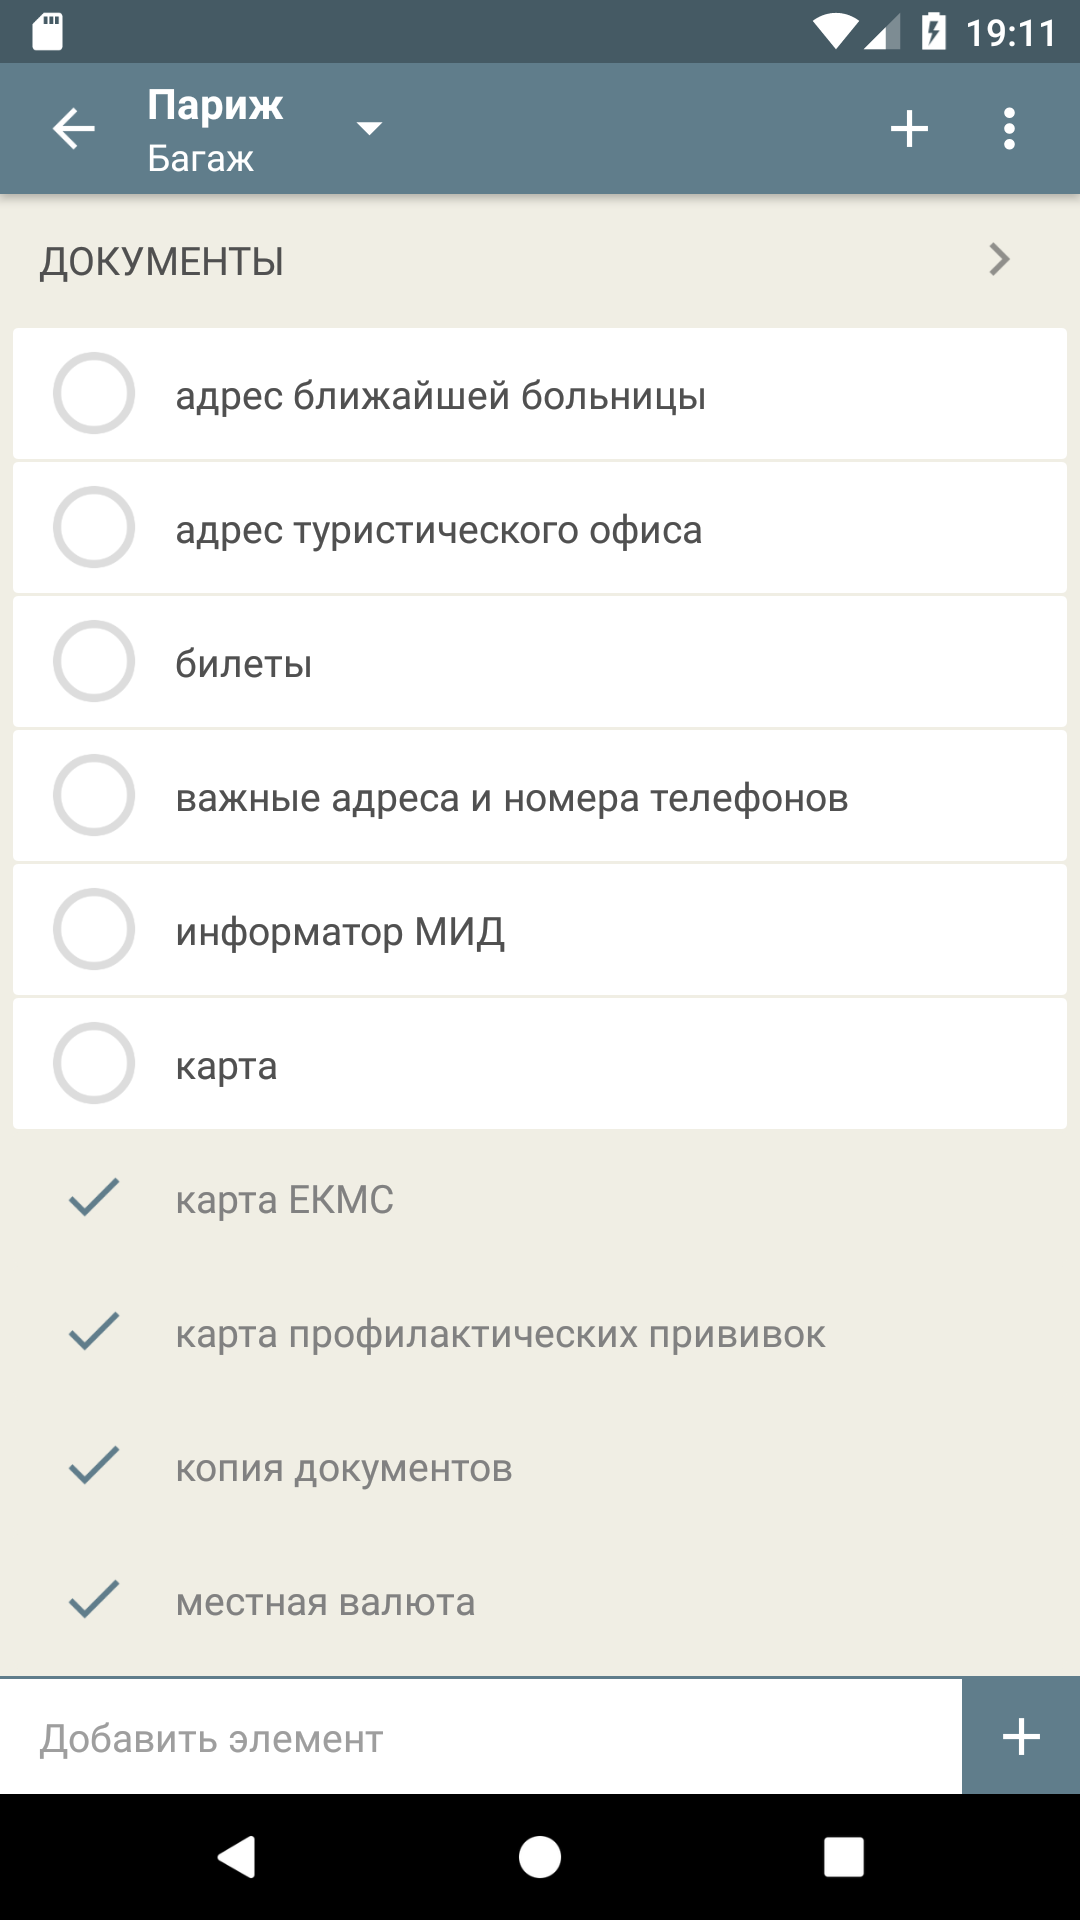1080x1920 pixels.
Task: Uncheck the 'карта ЕКМС' checkmark
Action: coord(94,1198)
